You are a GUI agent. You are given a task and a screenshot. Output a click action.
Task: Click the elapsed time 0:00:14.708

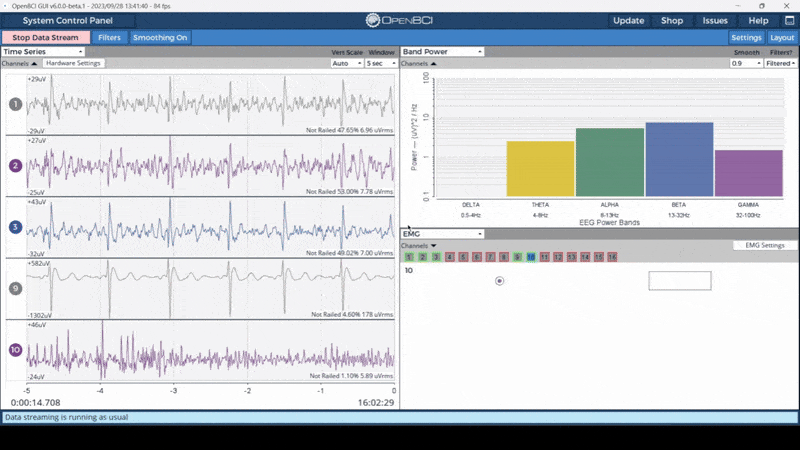(35, 403)
